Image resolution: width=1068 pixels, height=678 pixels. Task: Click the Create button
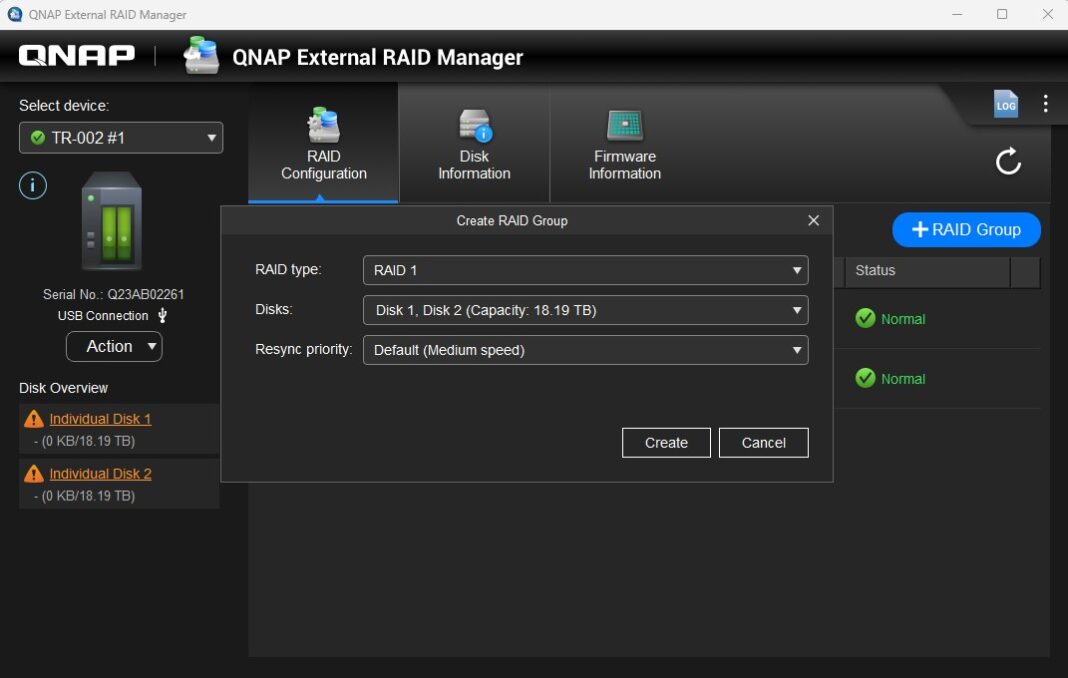click(665, 443)
